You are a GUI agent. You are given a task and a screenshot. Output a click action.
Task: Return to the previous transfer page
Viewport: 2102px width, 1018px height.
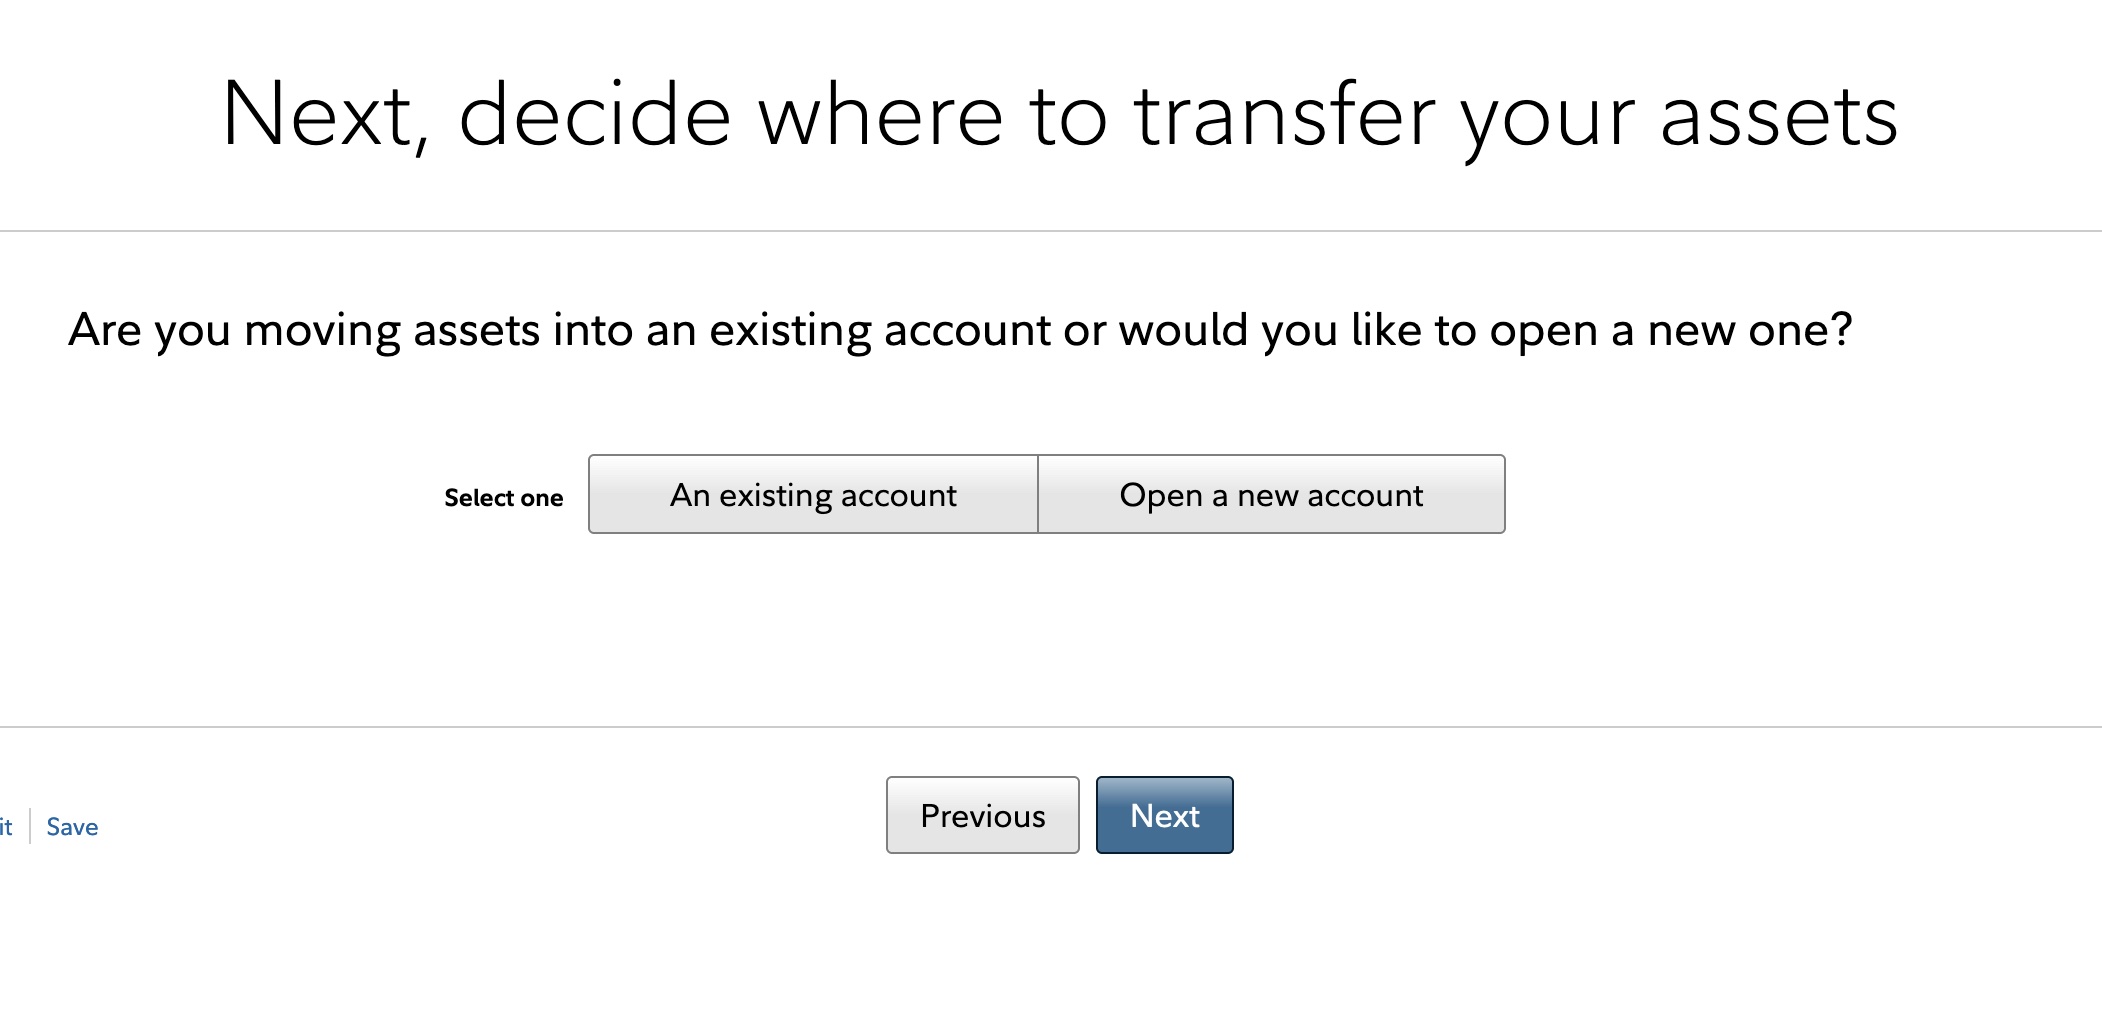pos(981,815)
